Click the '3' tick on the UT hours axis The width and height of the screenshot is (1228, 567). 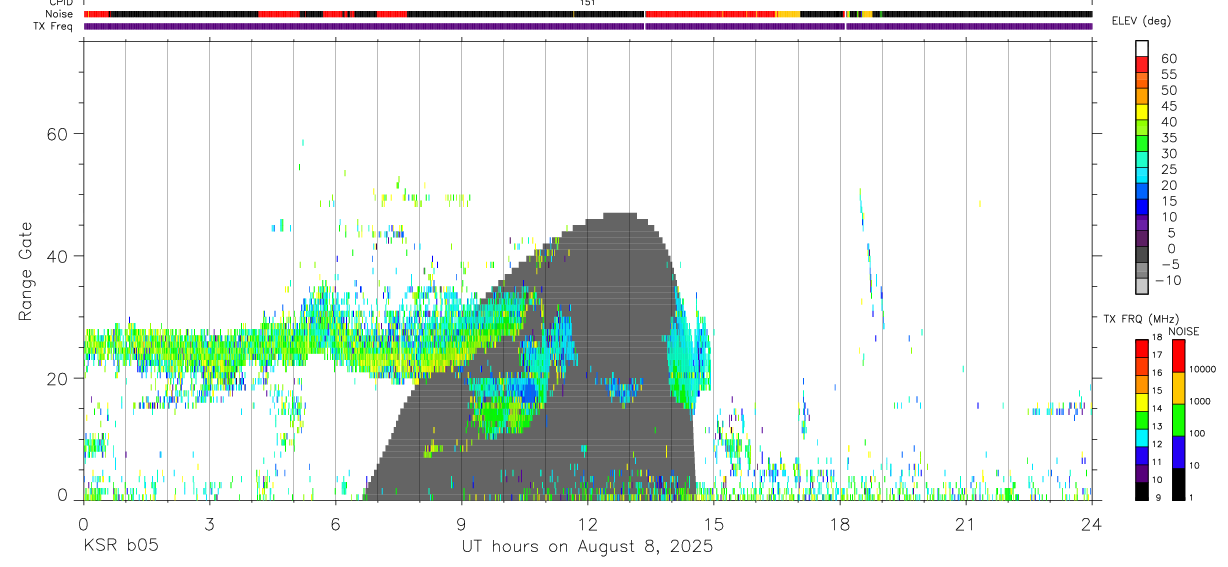209,524
